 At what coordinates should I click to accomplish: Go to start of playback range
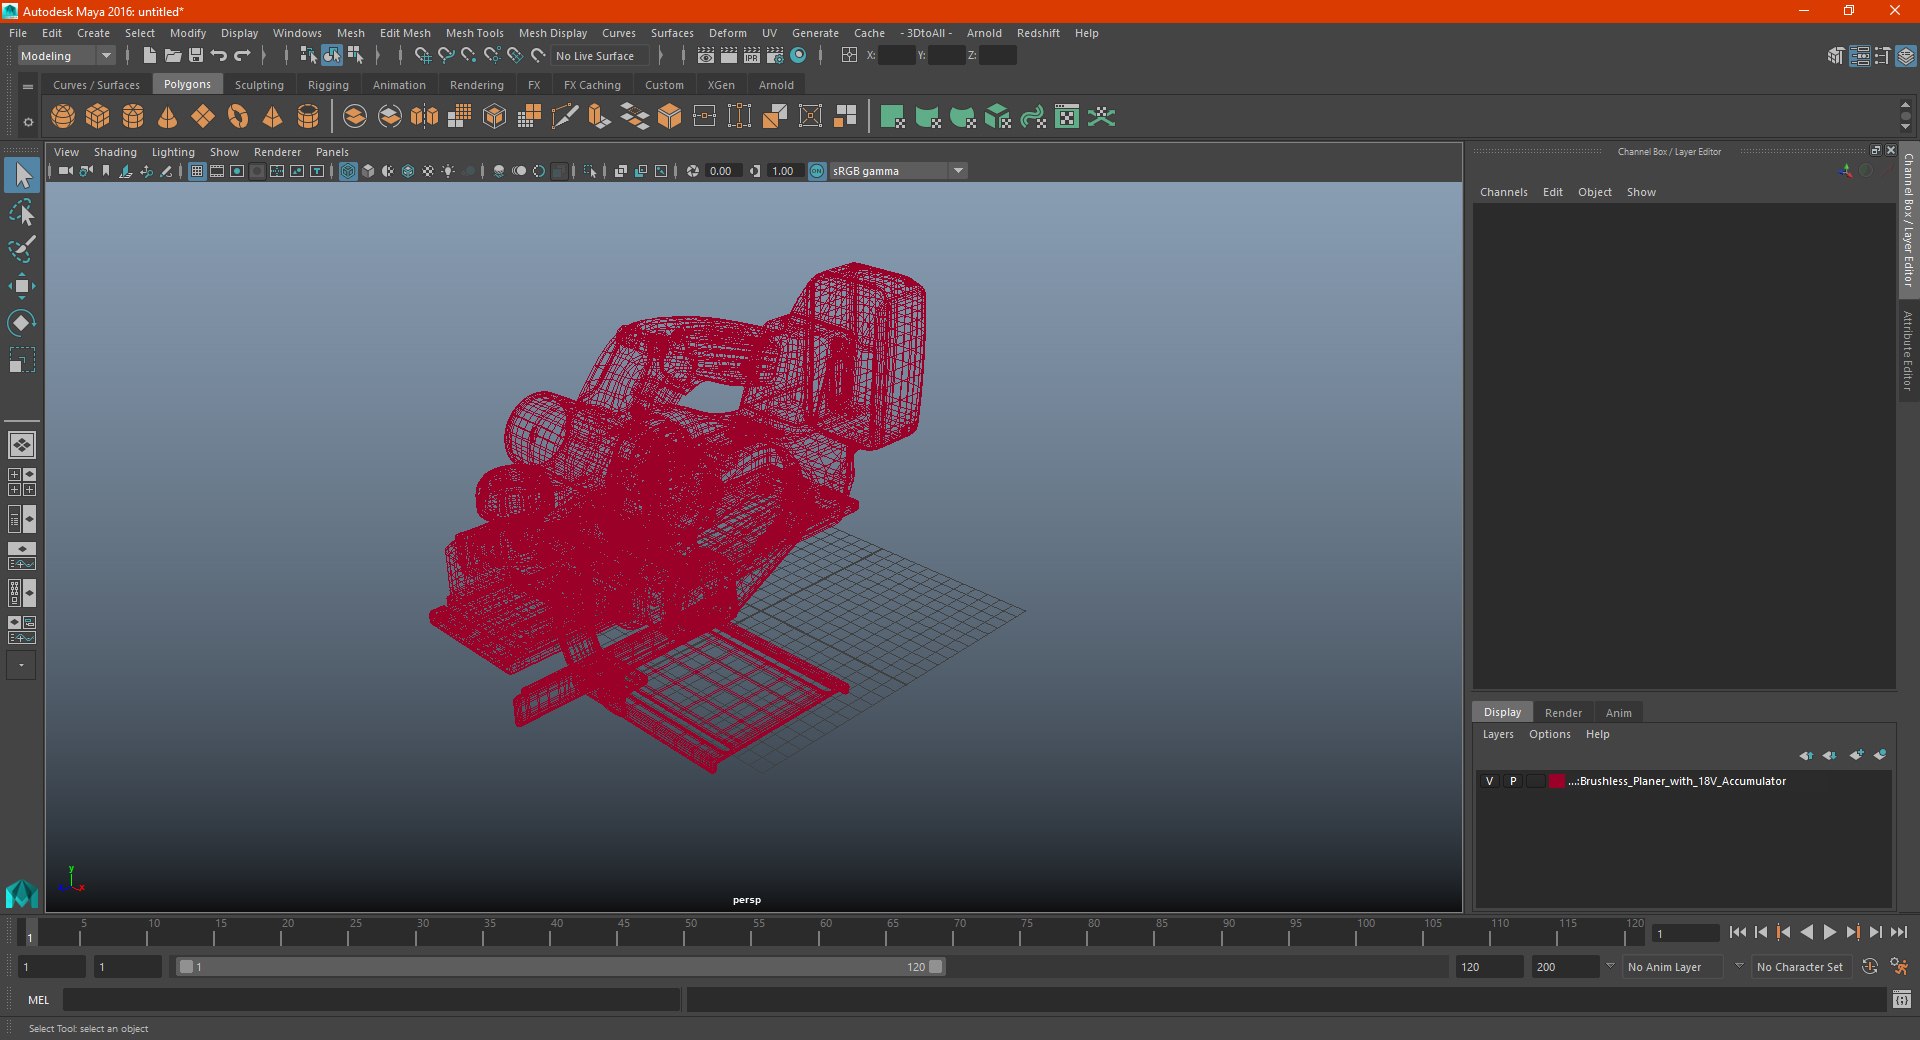point(1737,932)
